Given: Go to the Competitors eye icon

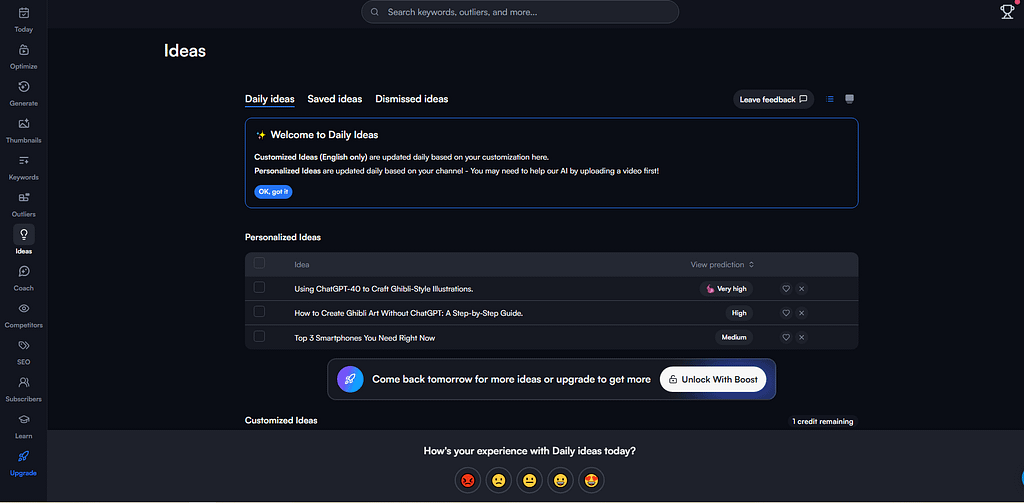Looking at the screenshot, I should [23, 309].
